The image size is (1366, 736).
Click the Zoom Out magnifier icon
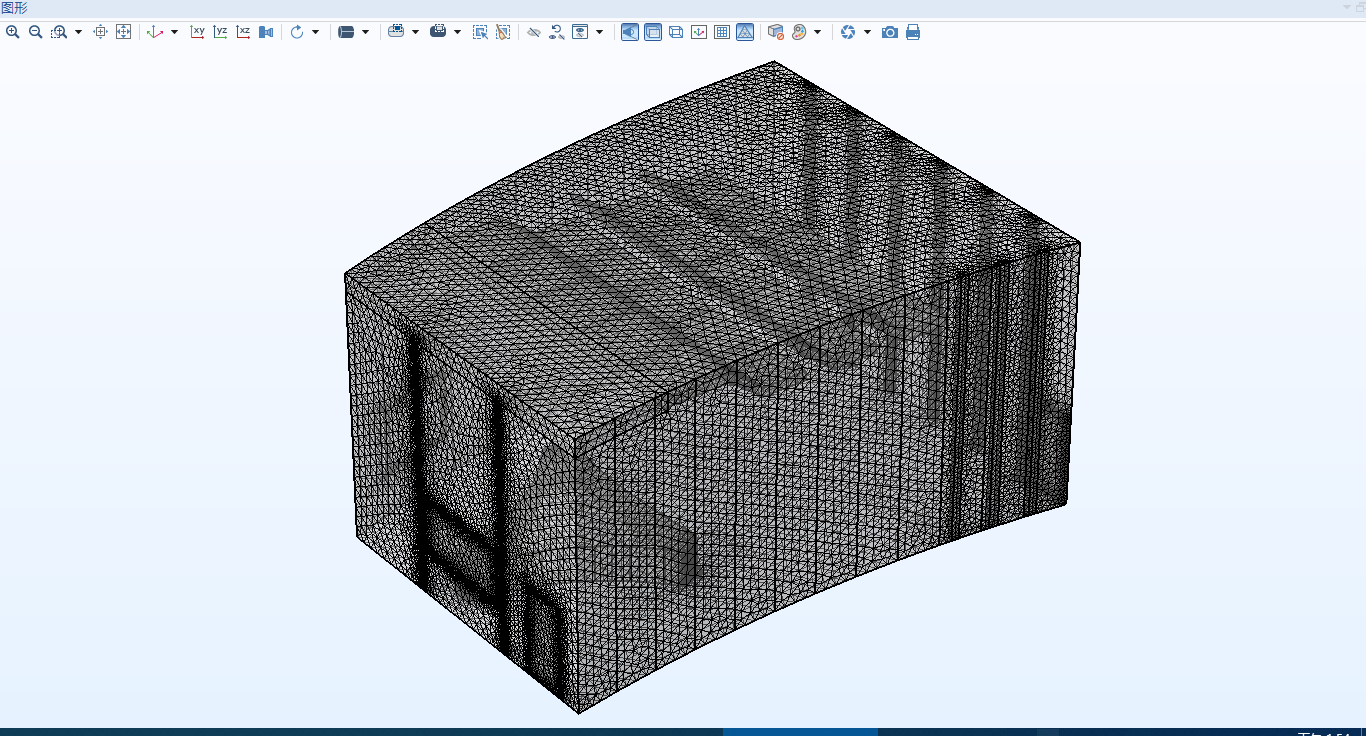click(x=36, y=32)
